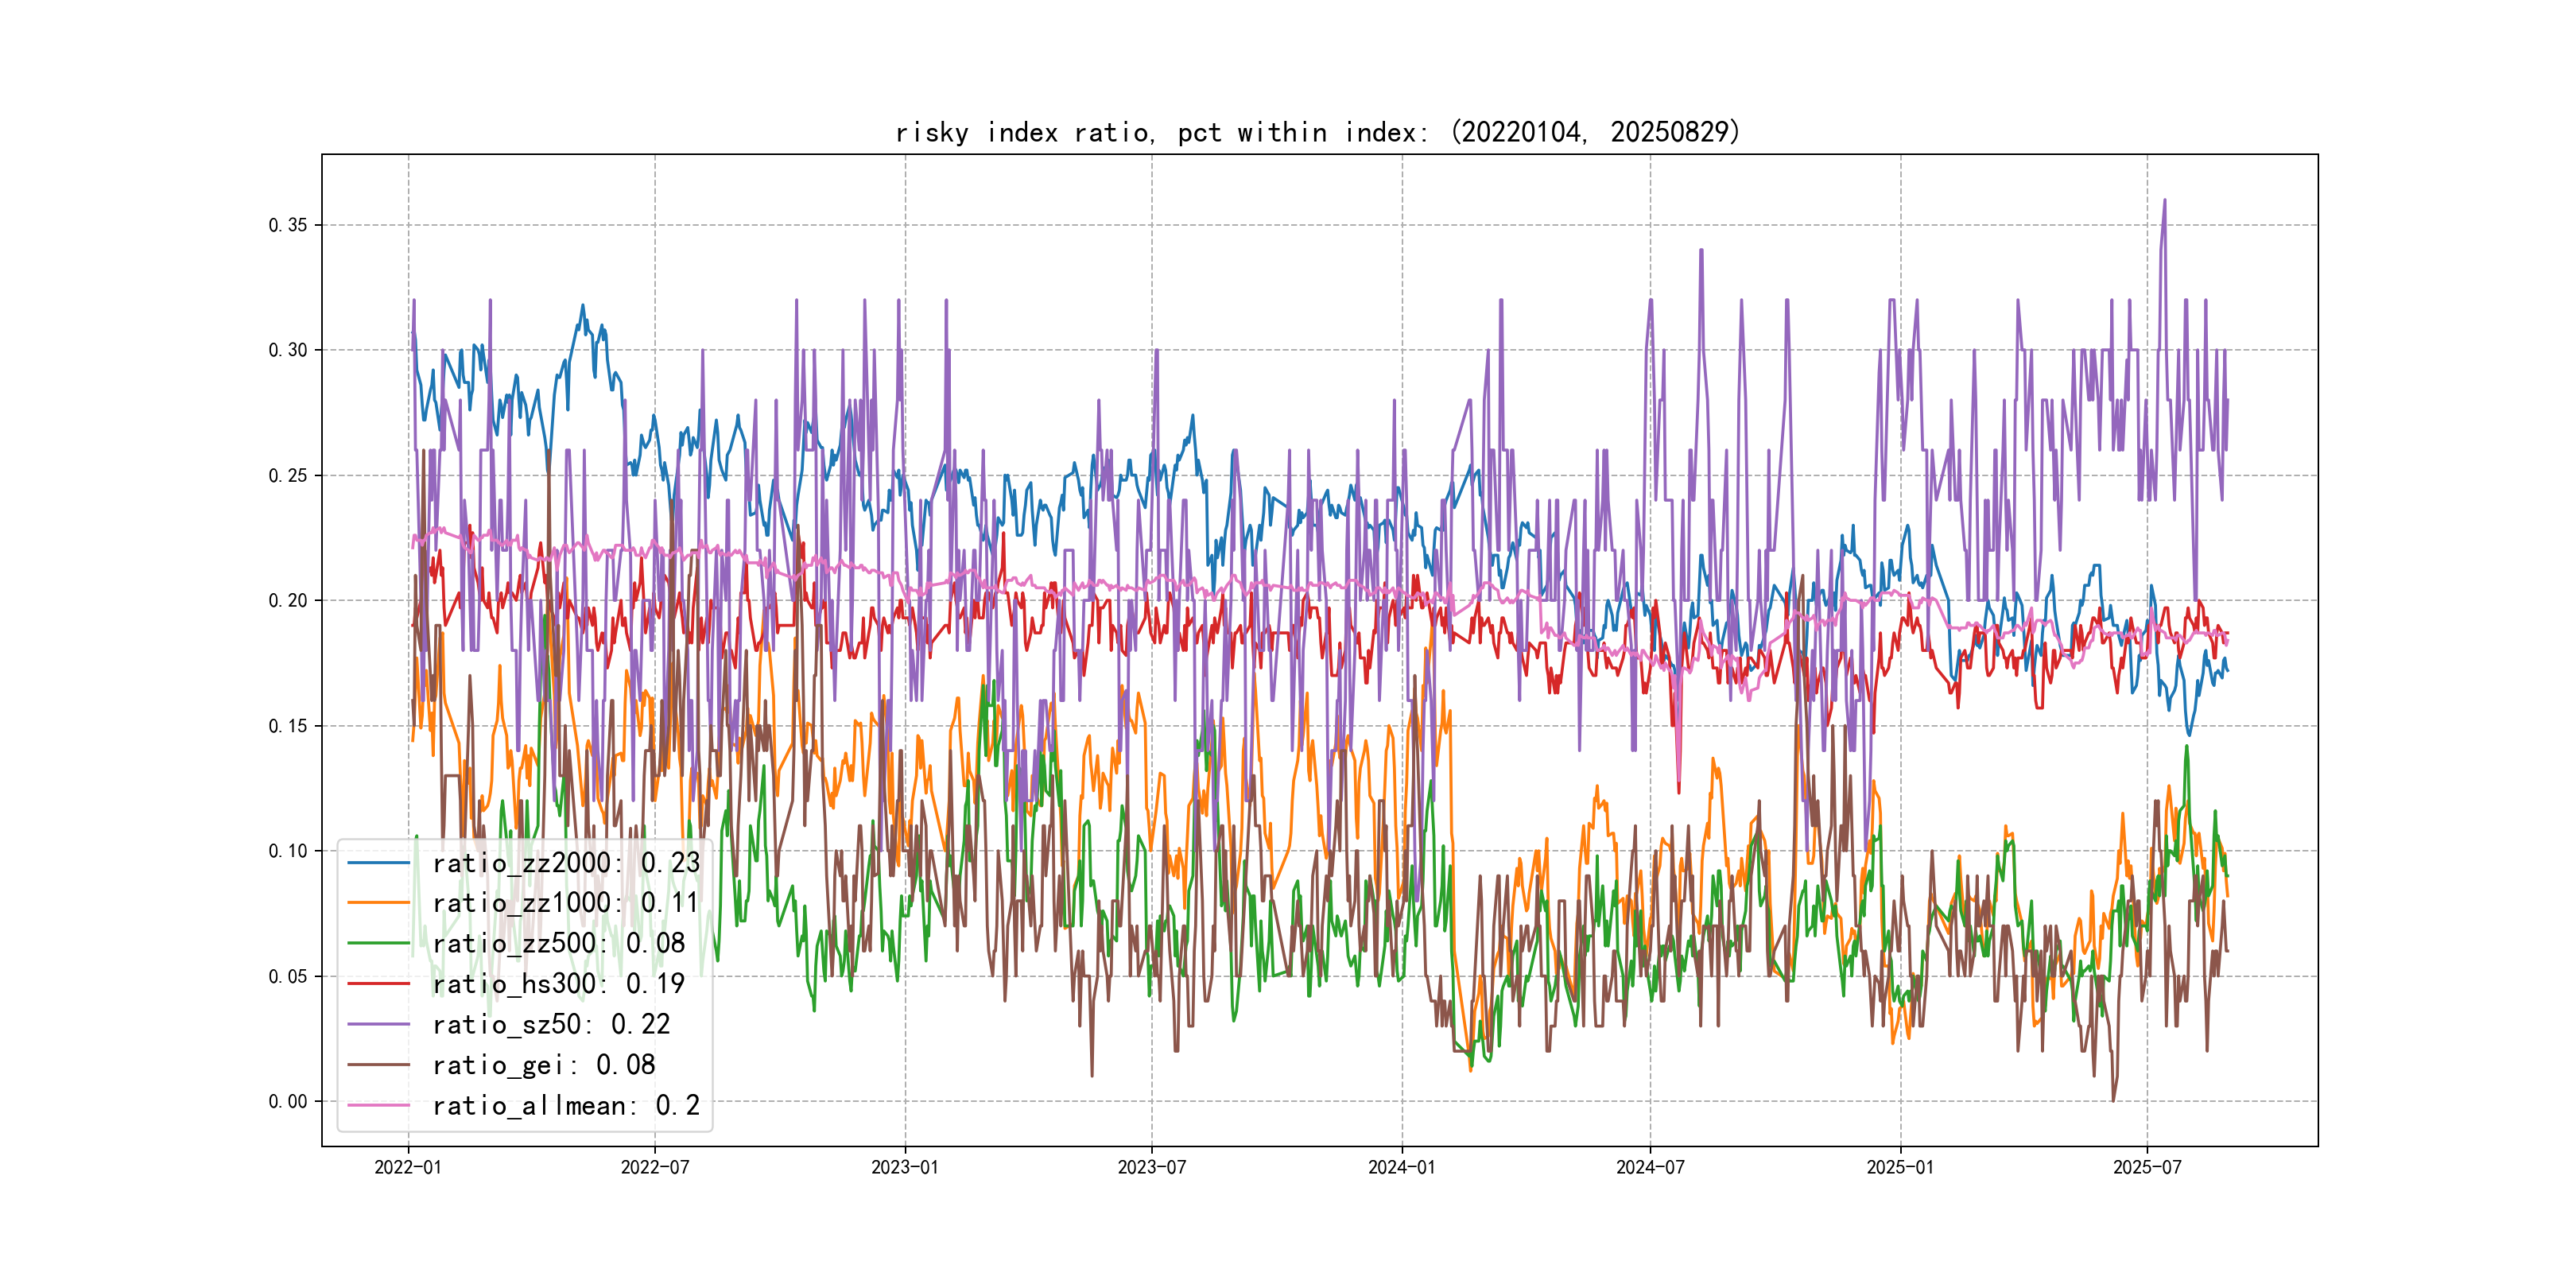Click the pink ratio_allmean legend line
Image resolution: width=2576 pixels, height=1288 pixels.
(378, 1105)
